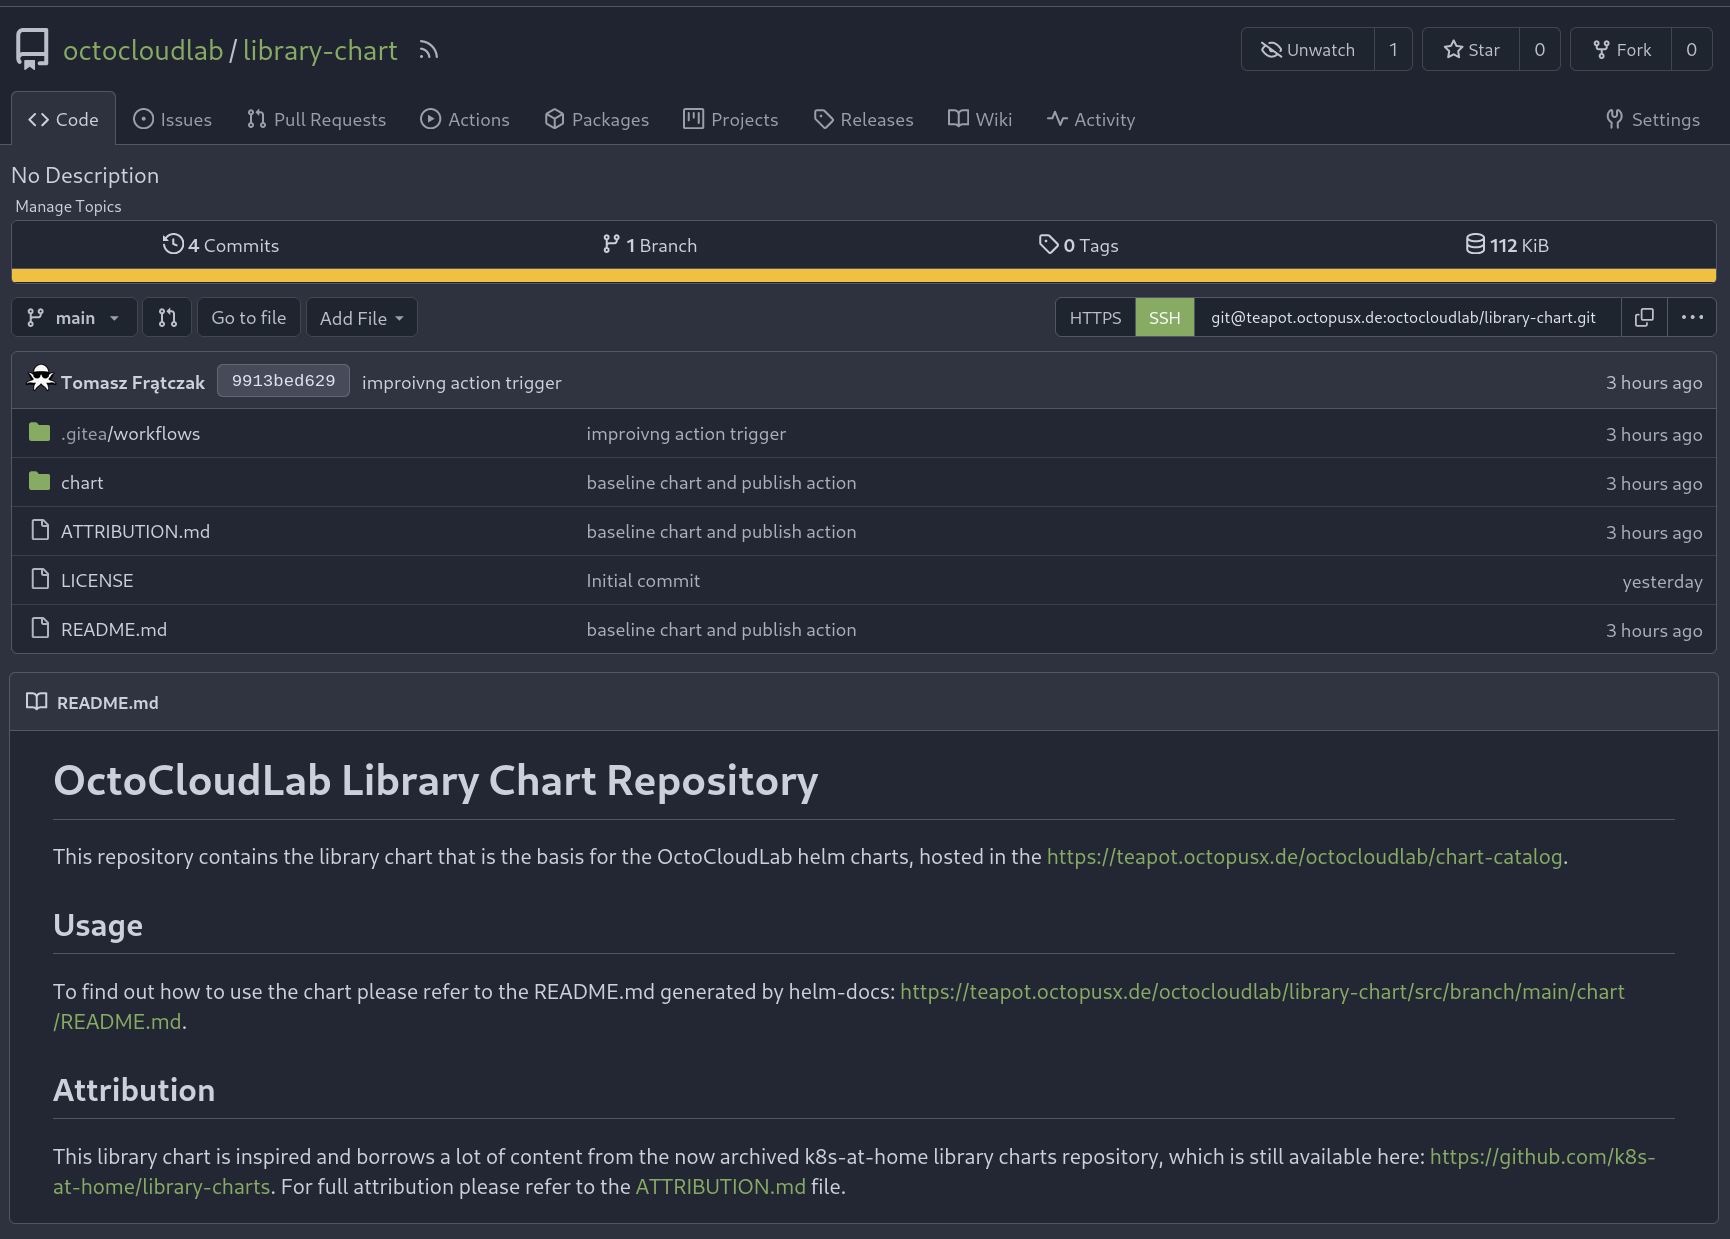Open the LICENSE file
Image resolution: width=1730 pixels, height=1239 pixels.
coord(97,580)
